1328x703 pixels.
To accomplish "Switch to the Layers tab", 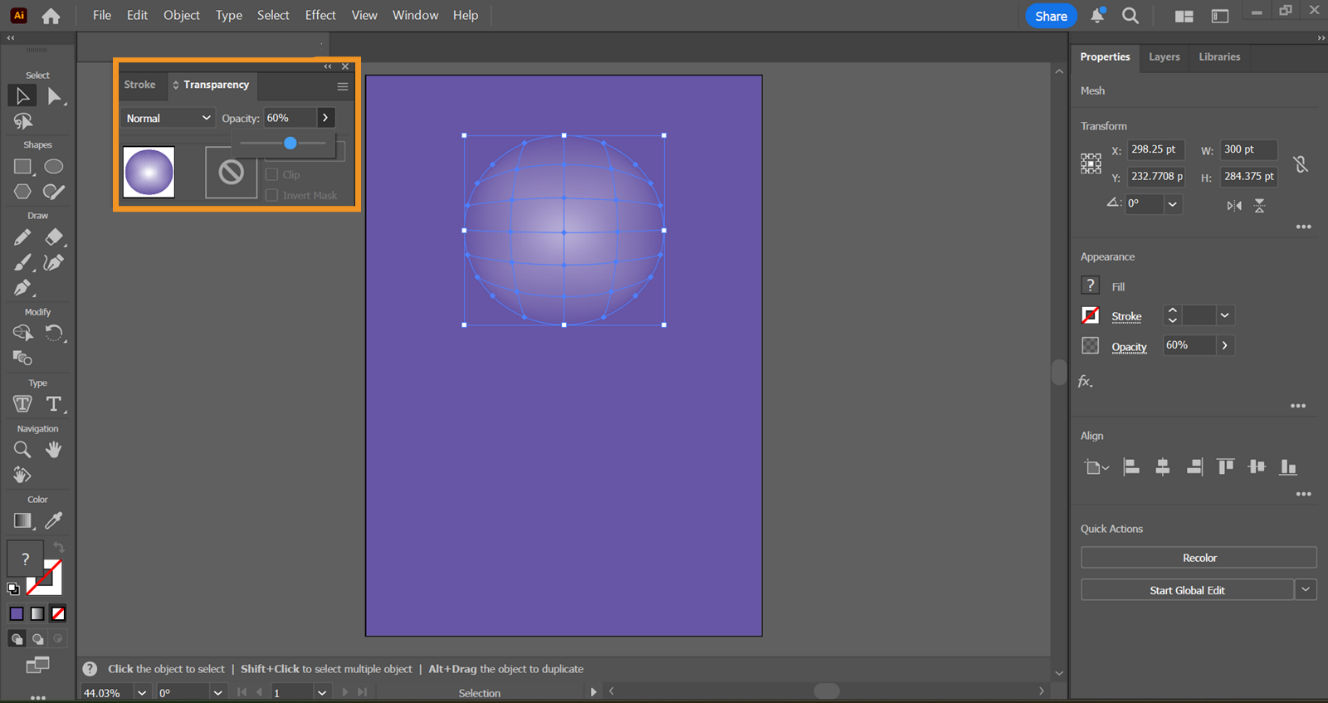I will (1164, 57).
